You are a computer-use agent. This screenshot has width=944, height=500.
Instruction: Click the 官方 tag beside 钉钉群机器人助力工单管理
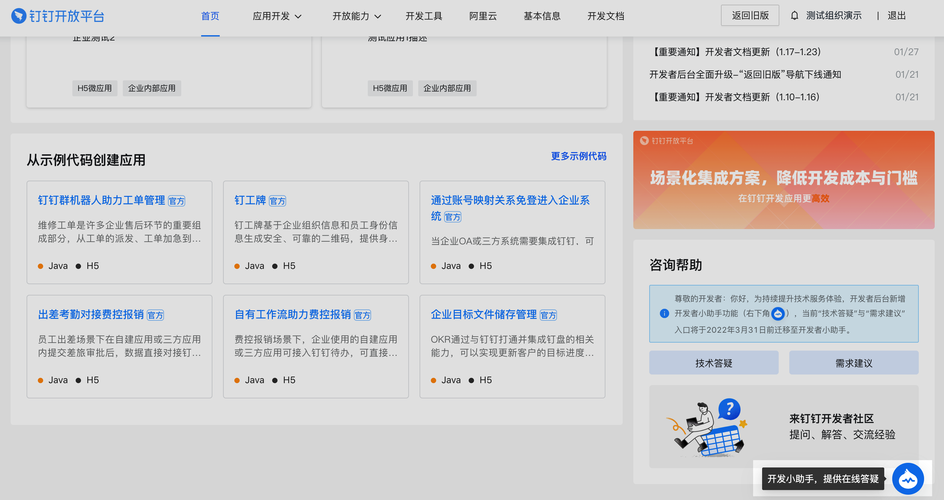(x=176, y=201)
